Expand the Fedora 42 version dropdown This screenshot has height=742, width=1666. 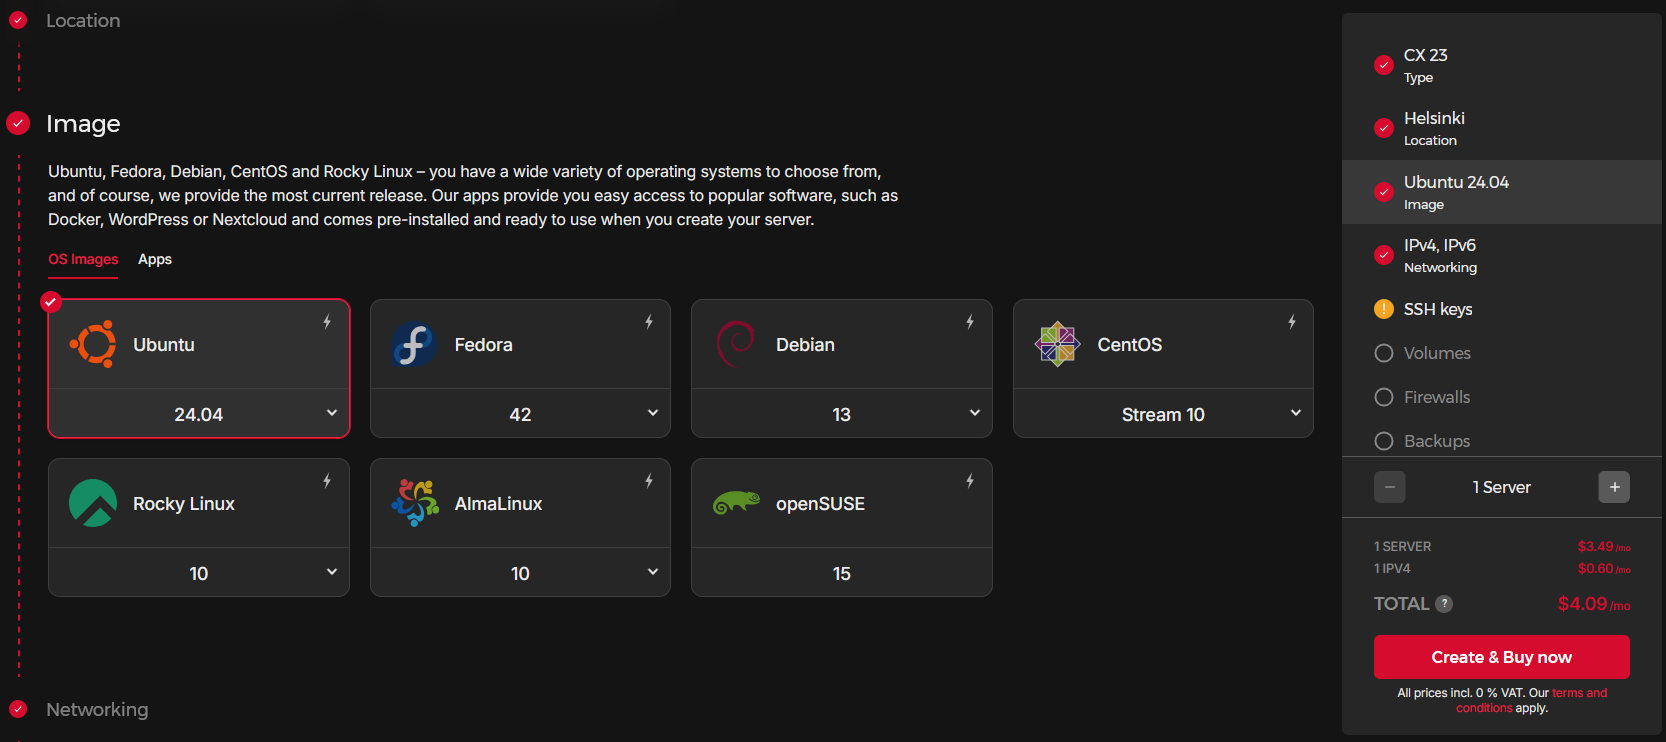tap(520, 414)
